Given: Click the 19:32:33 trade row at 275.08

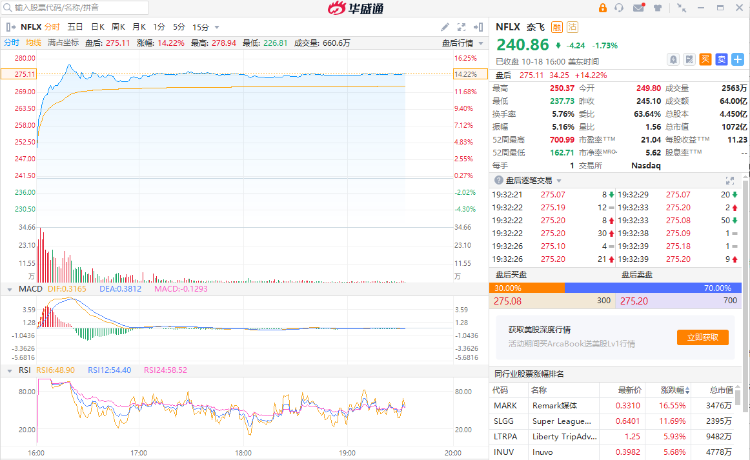Looking at the screenshot, I should coord(678,220).
